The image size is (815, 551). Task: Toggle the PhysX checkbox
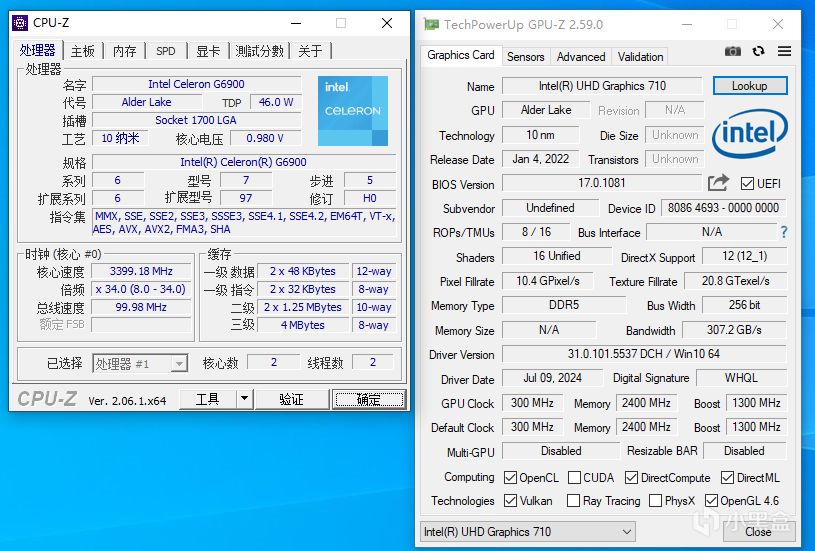pos(655,501)
